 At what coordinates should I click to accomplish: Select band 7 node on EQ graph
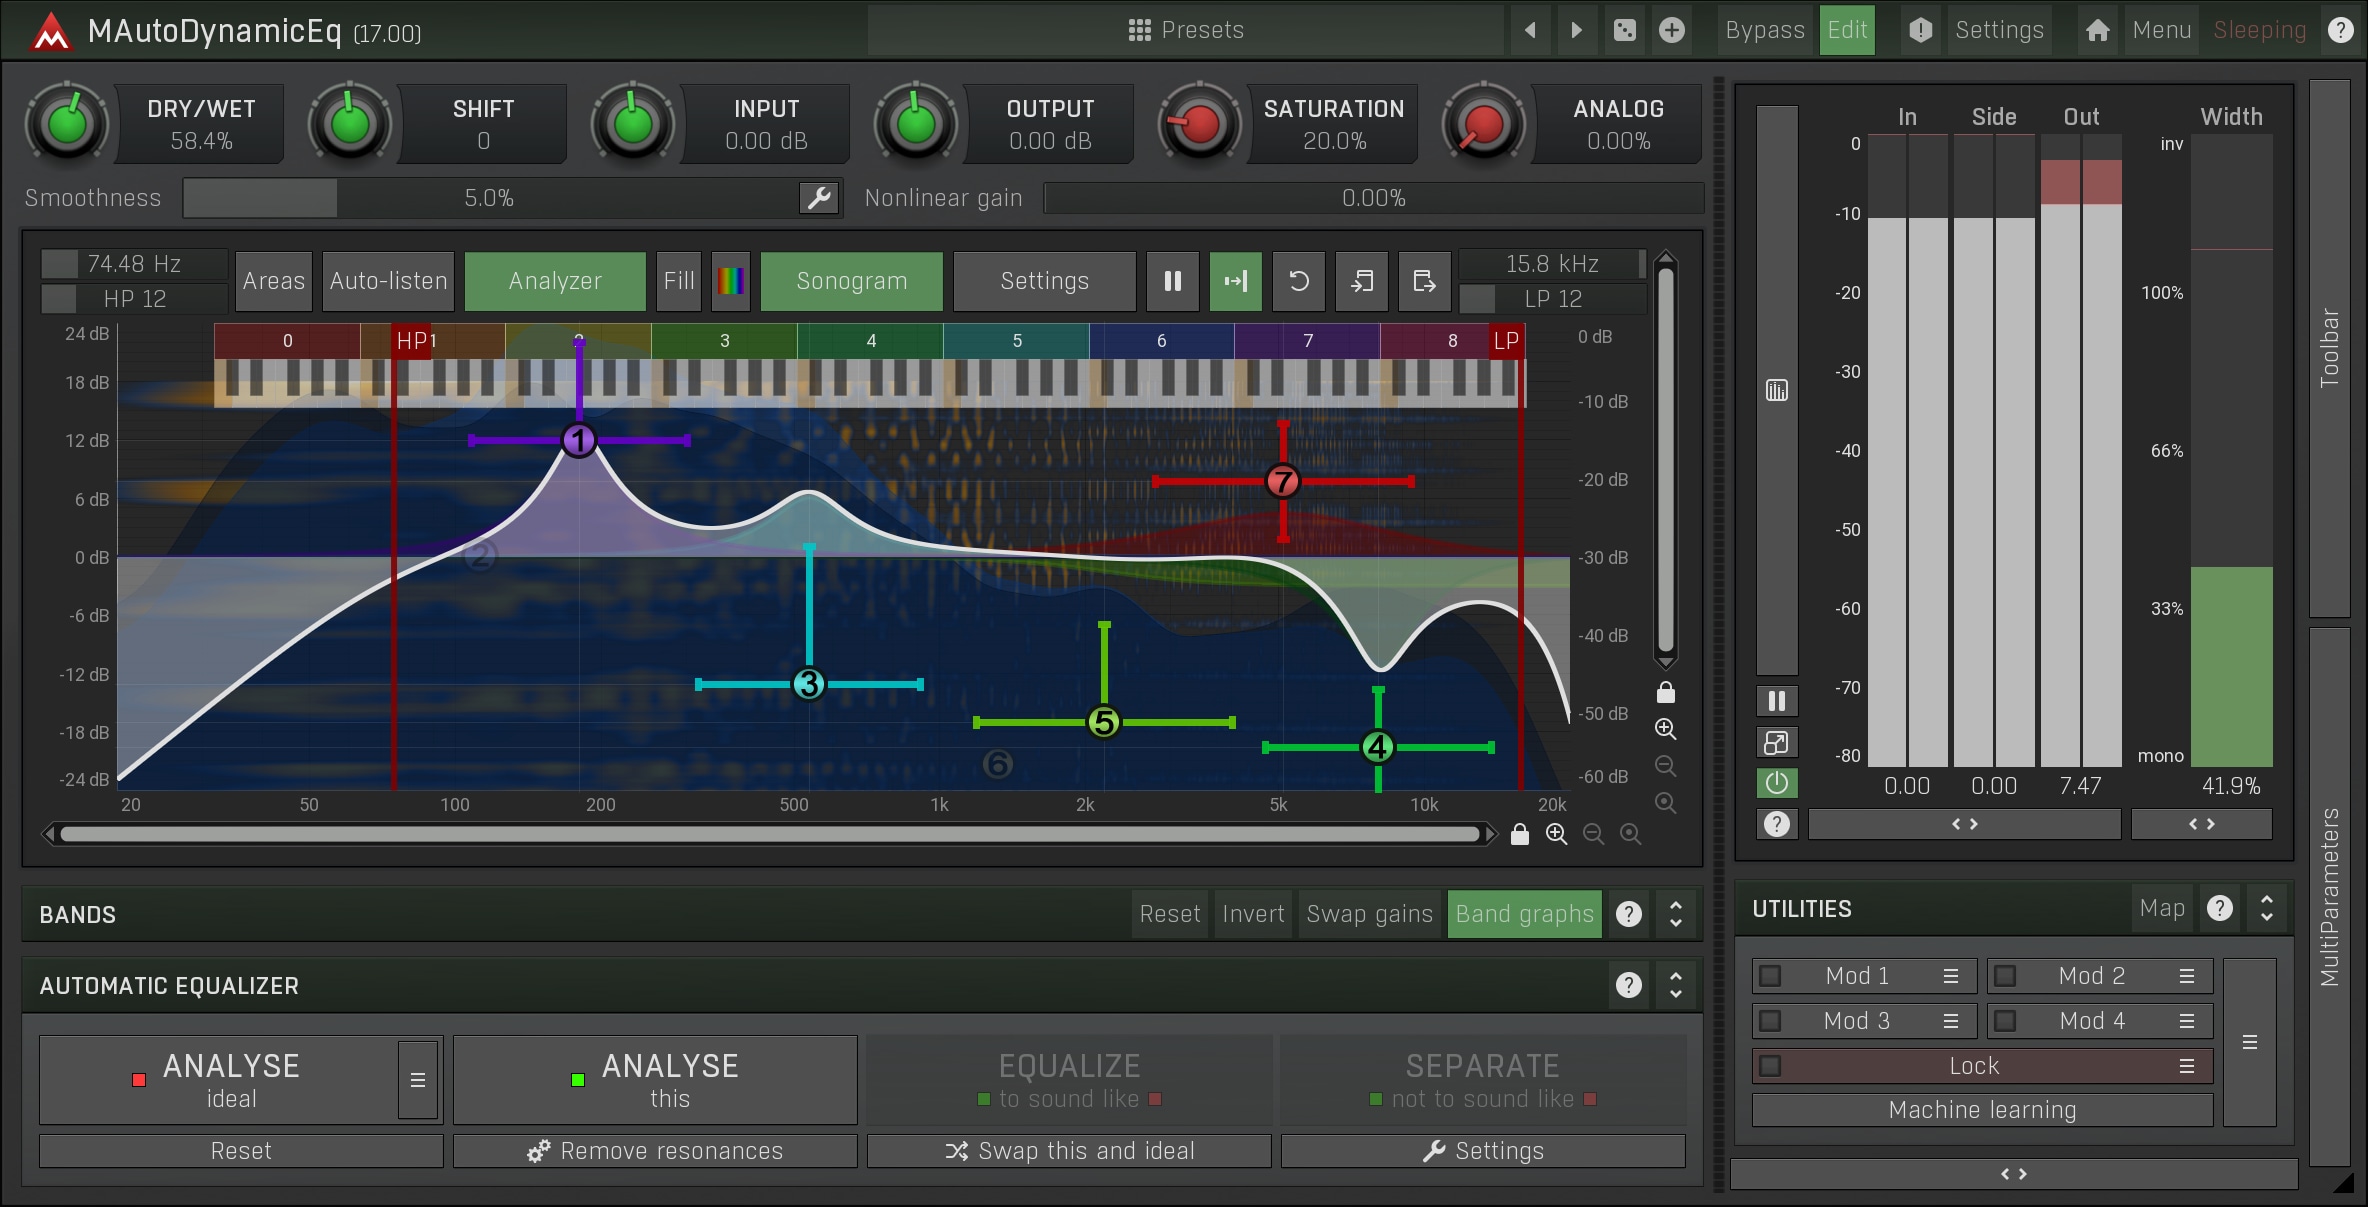tap(1282, 481)
